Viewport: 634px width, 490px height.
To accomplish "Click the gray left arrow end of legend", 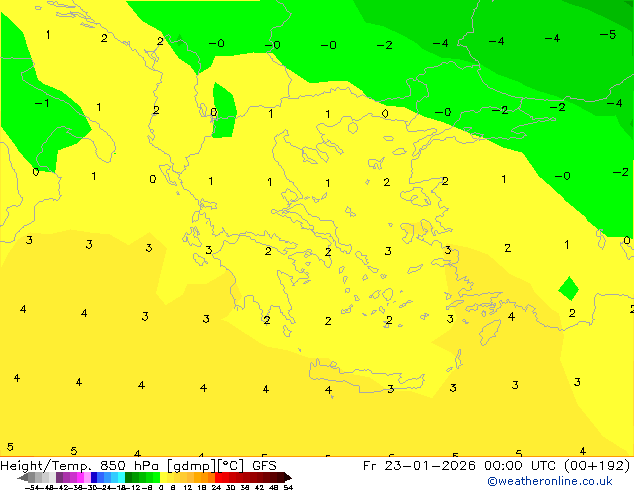I will coord(23,477).
